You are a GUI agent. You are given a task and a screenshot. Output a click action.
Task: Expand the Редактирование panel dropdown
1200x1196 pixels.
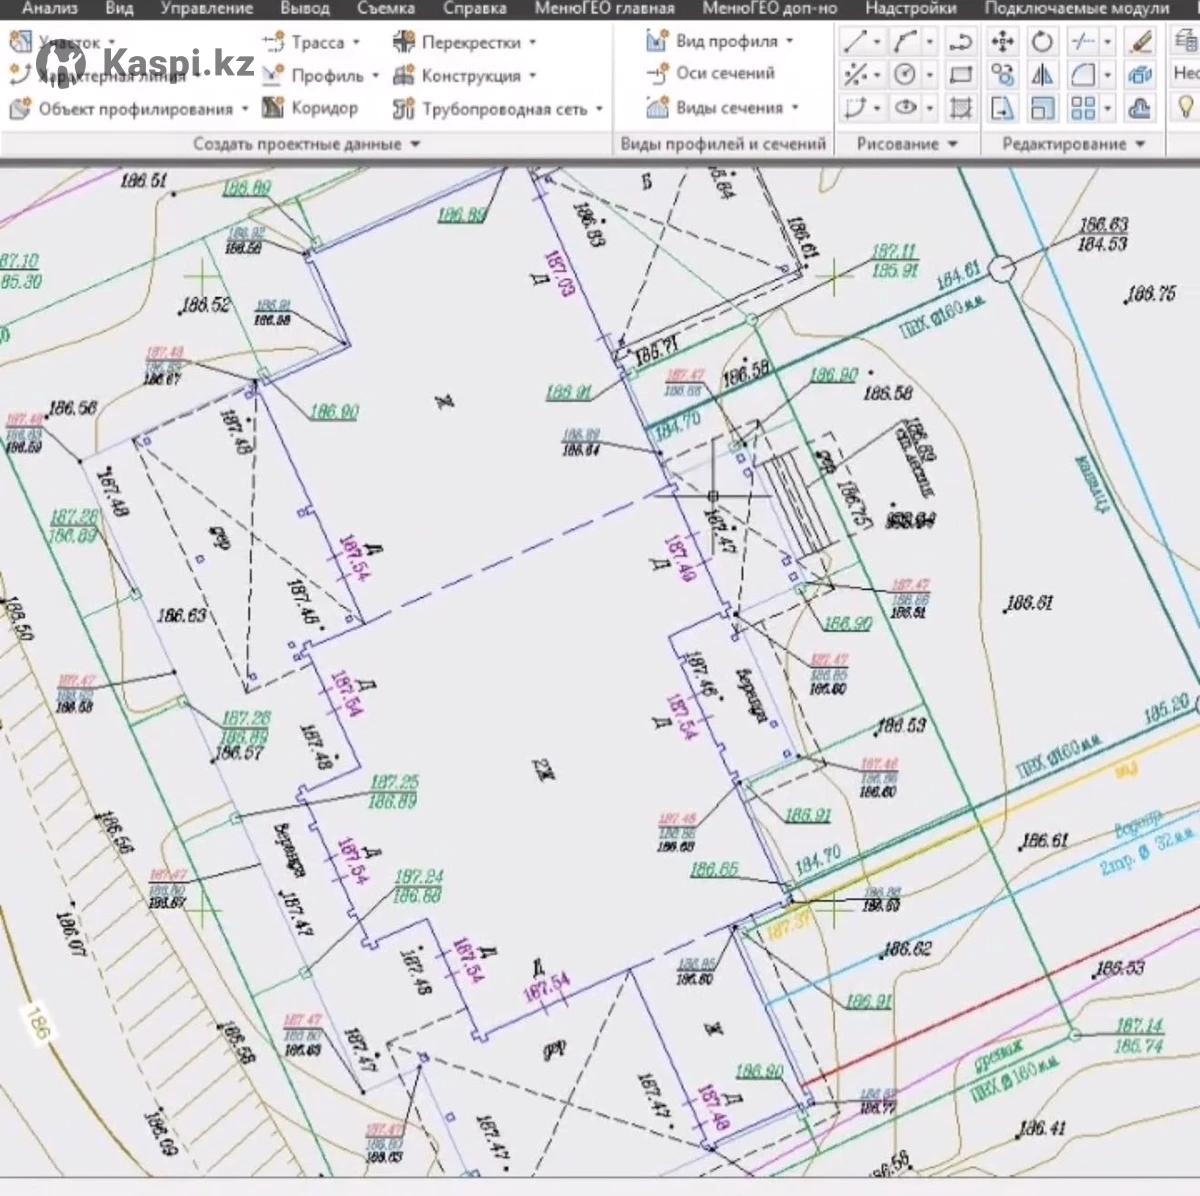tap(1074, 144)
